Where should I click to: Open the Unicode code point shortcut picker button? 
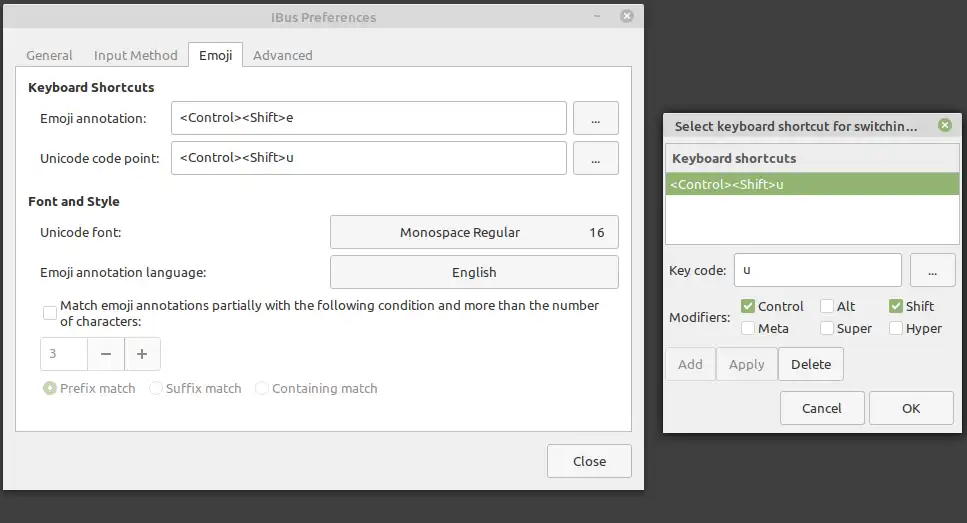pyautogui.click(x=595, y=158)
